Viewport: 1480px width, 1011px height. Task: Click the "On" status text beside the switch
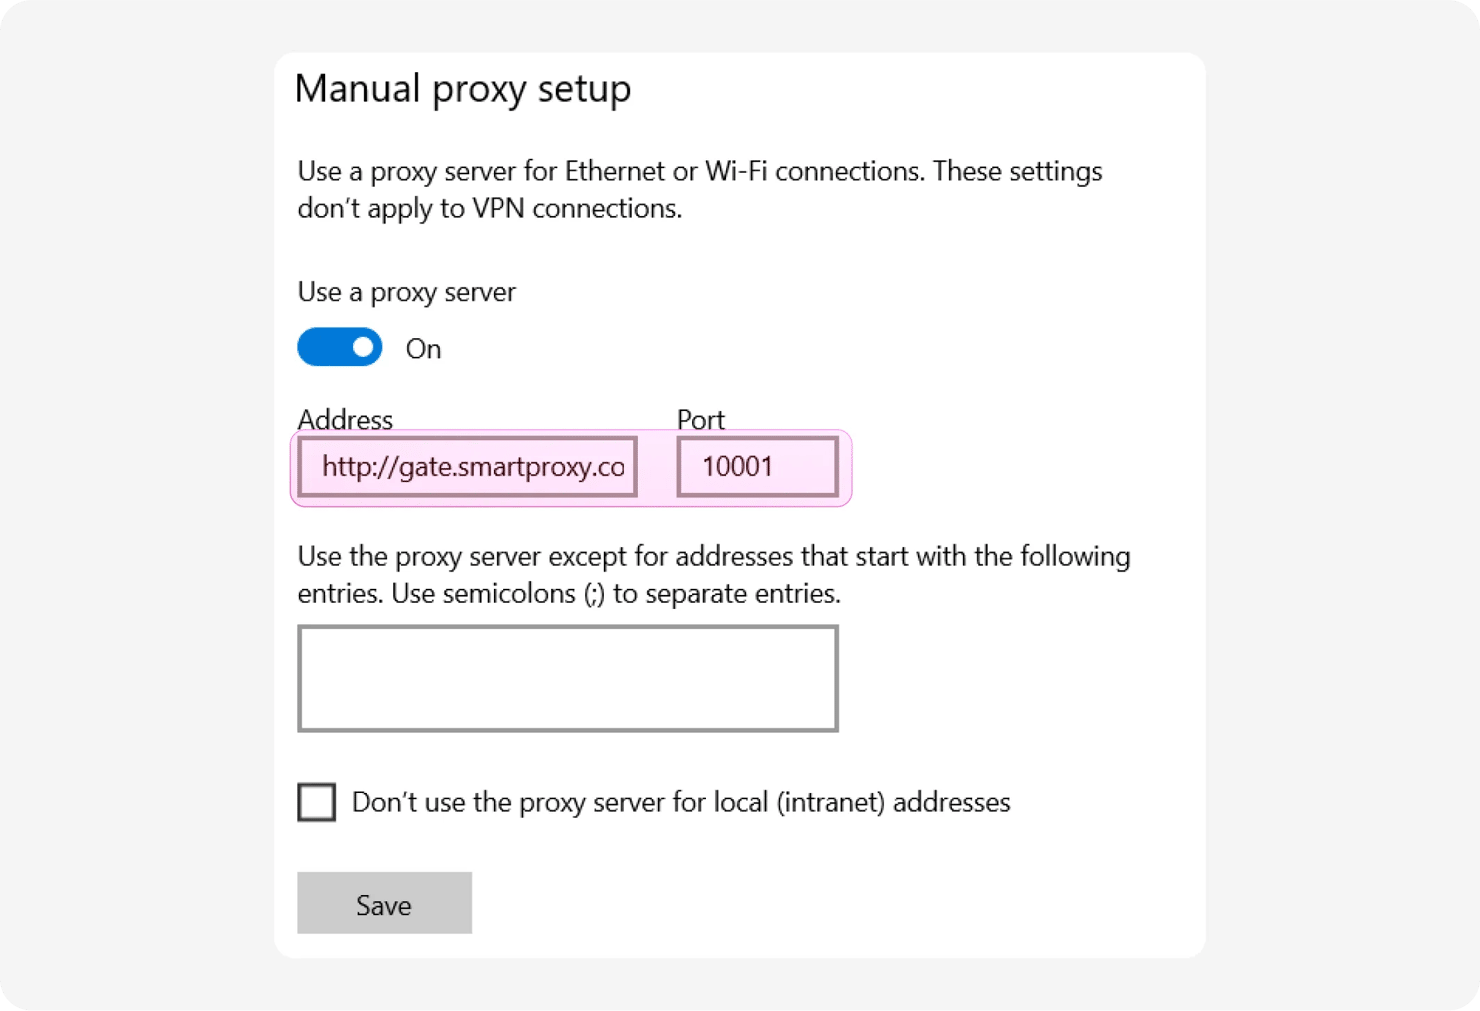423,349
